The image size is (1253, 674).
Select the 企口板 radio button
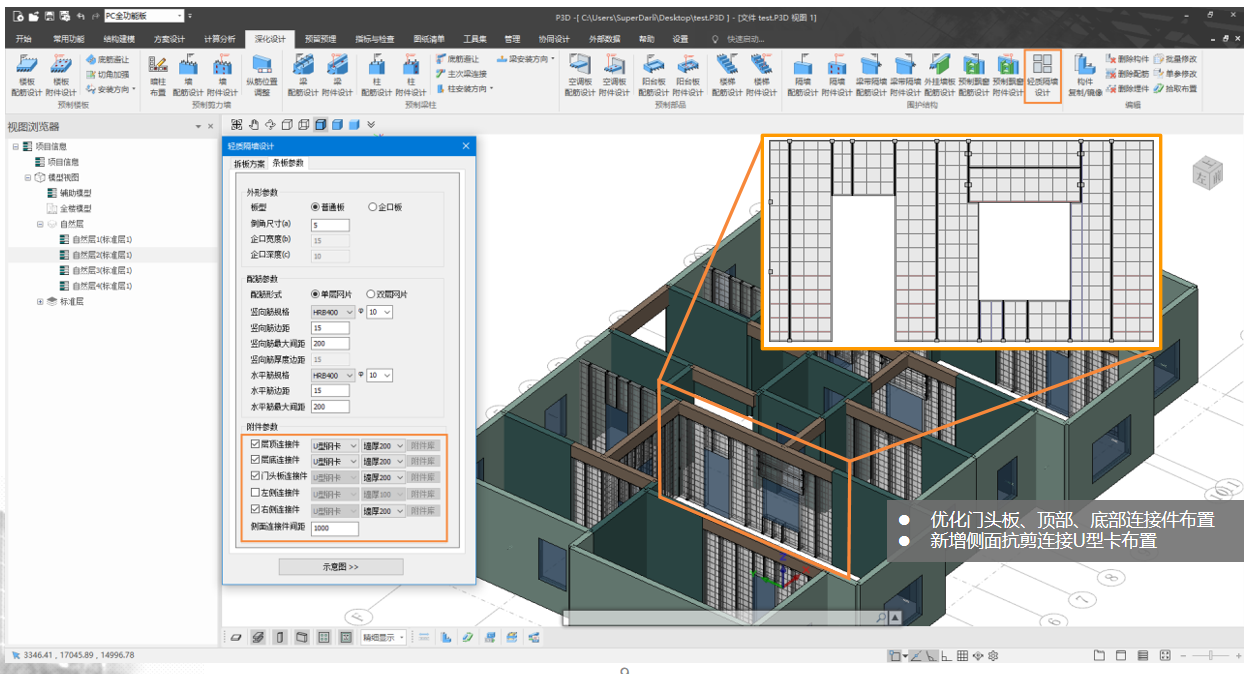(373, 207)
